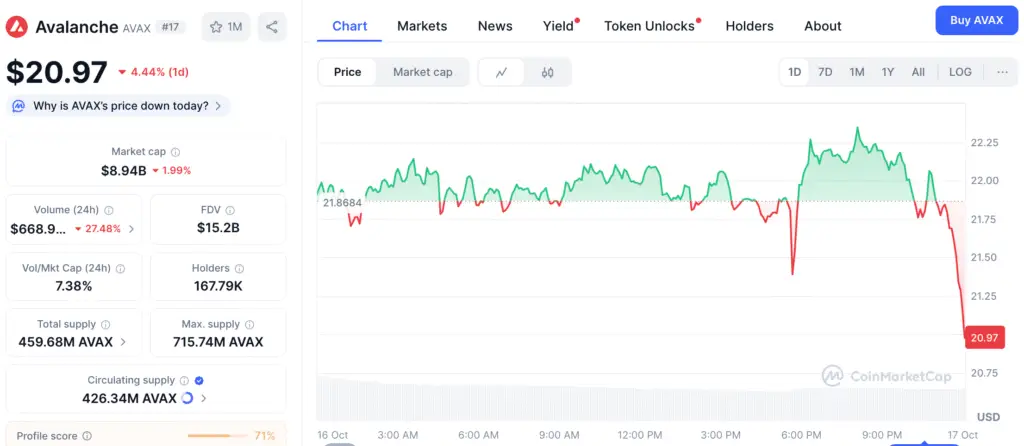
Task: Go to the Holders tab
Action: pyautogui.click(x=749, y=26)
